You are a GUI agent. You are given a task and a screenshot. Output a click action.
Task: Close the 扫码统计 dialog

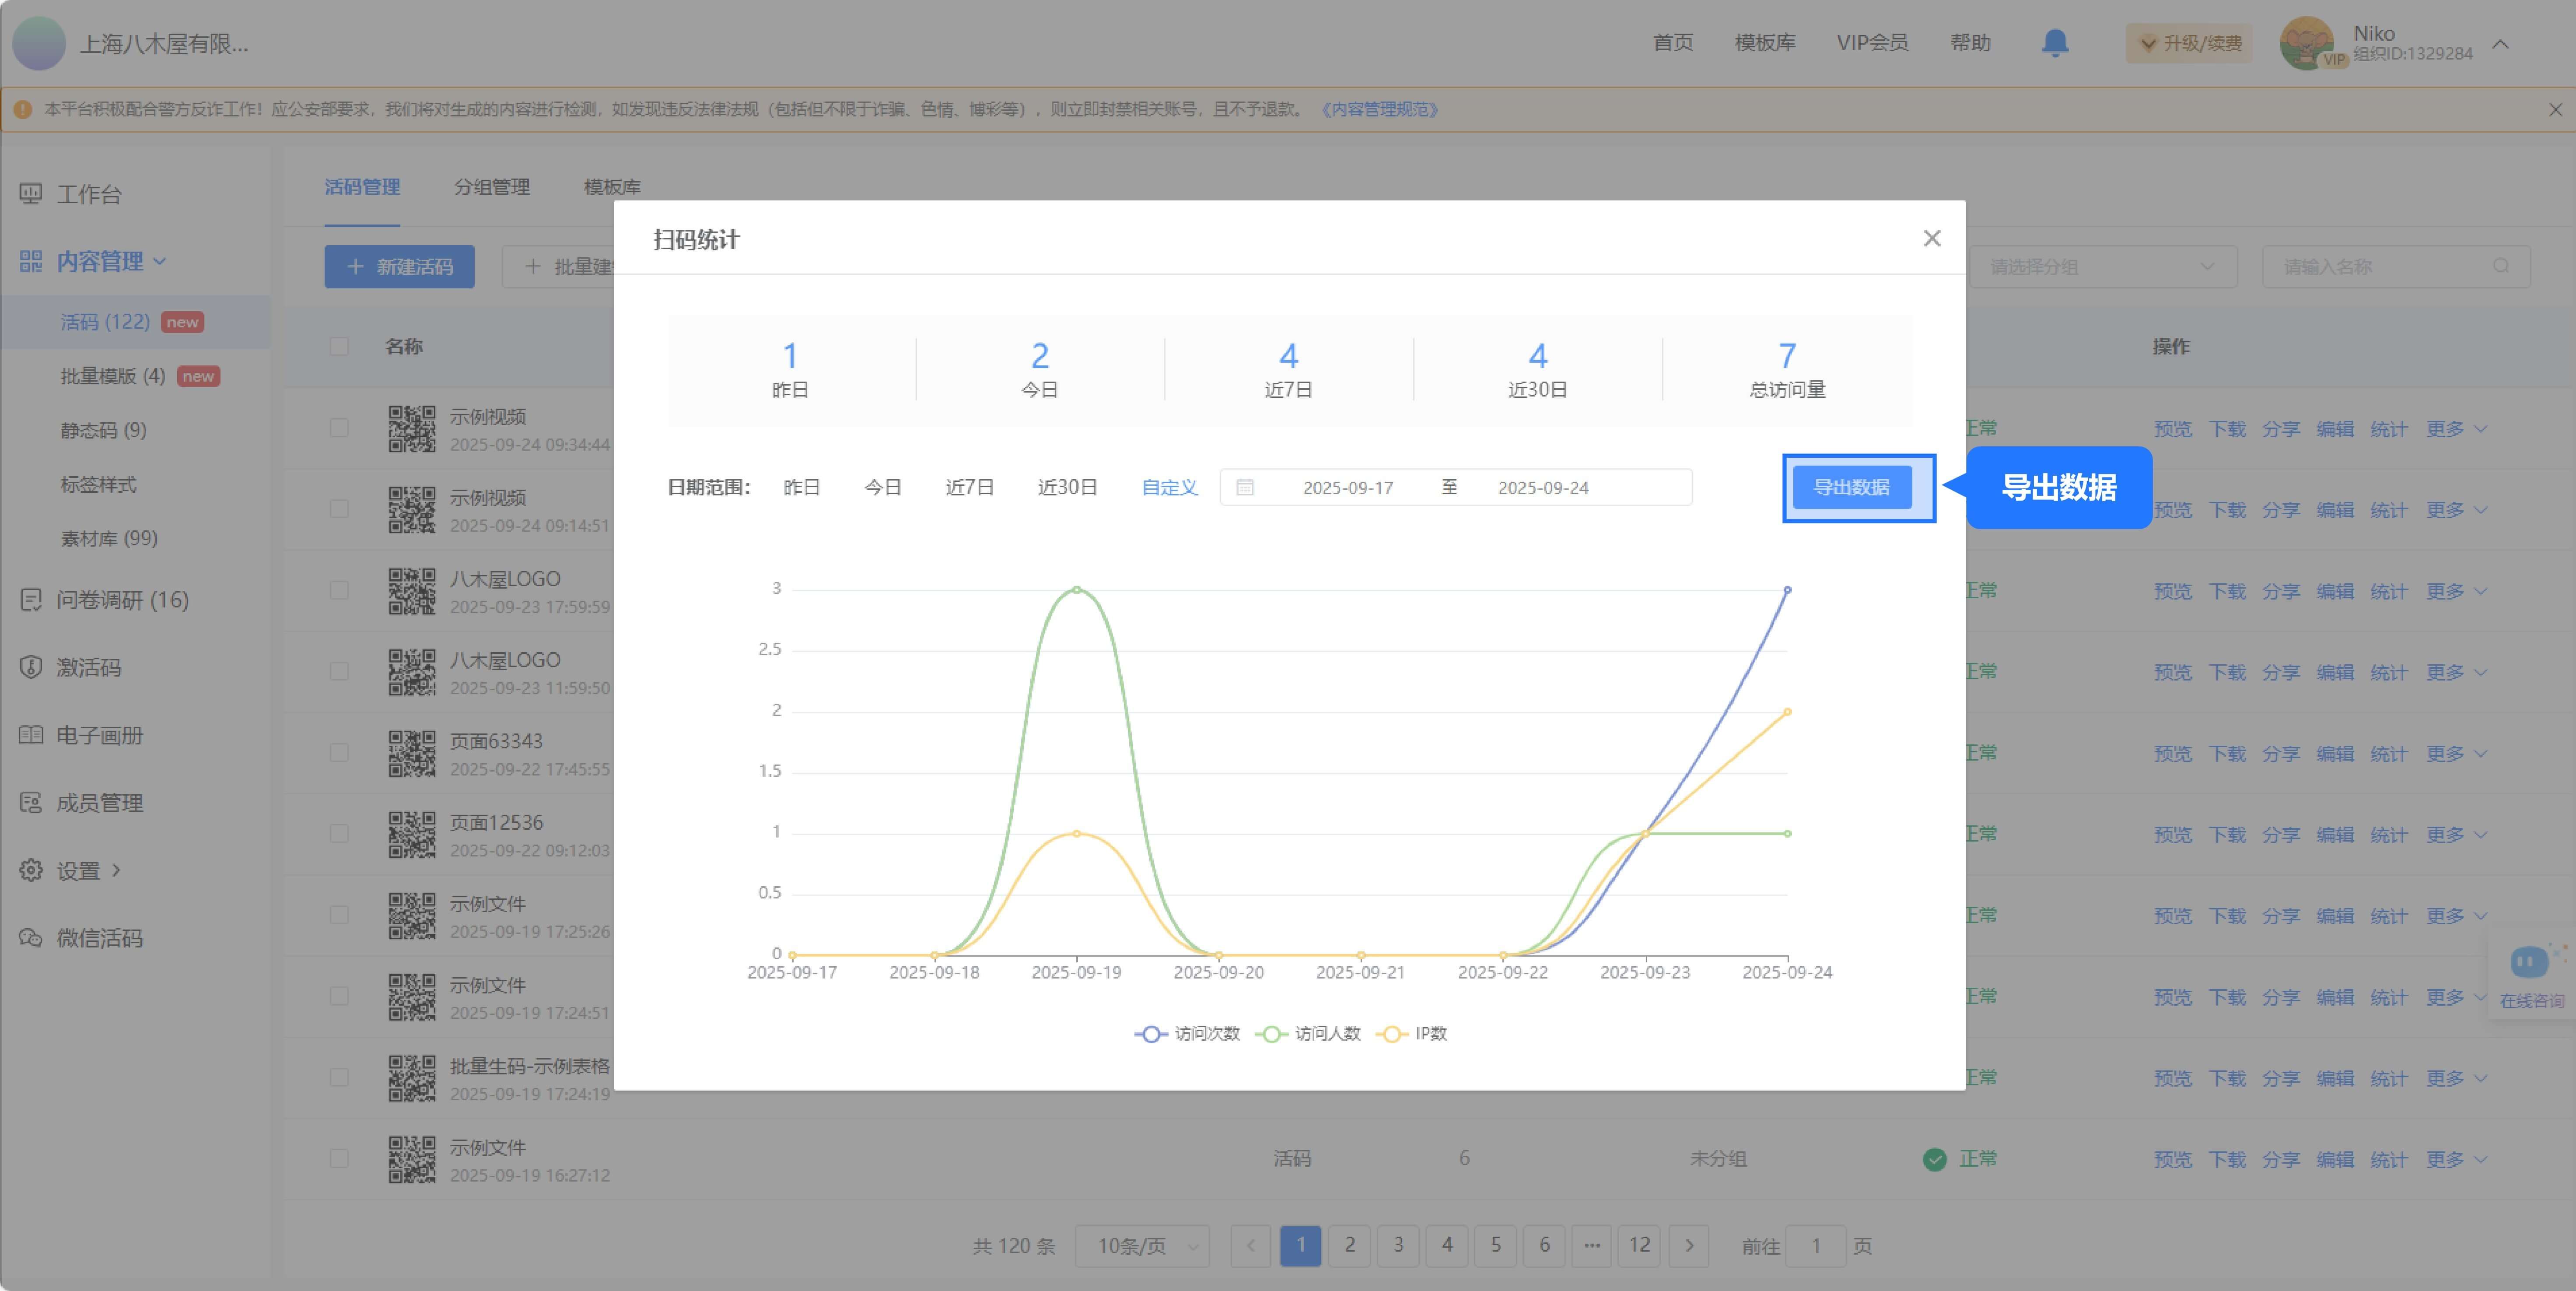click(1931, 238)
